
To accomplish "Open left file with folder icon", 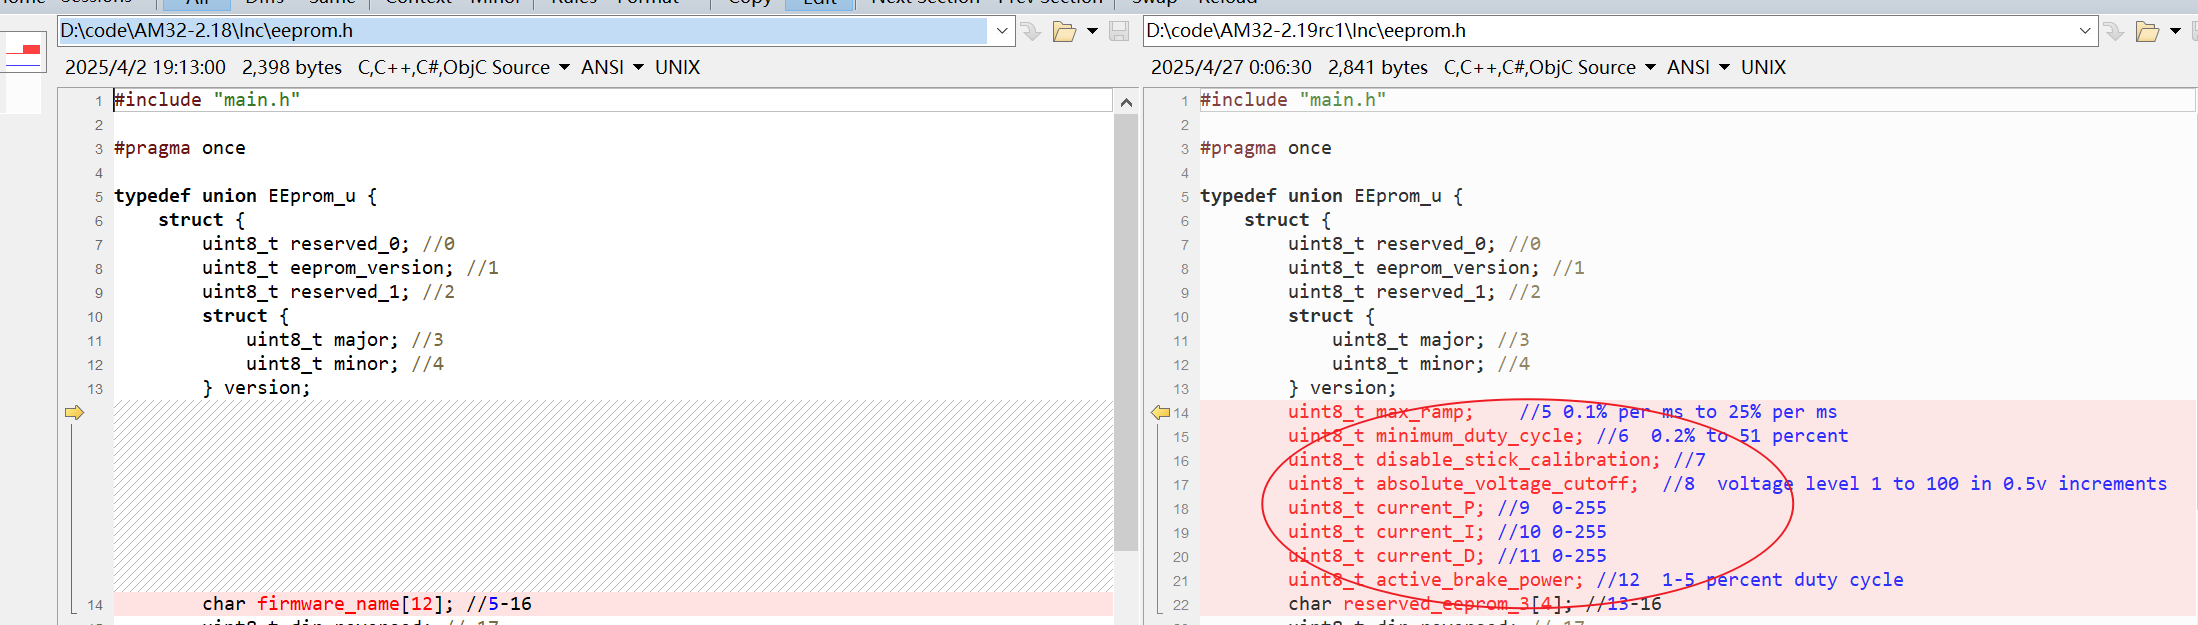I will click(x=1064, y=32).
